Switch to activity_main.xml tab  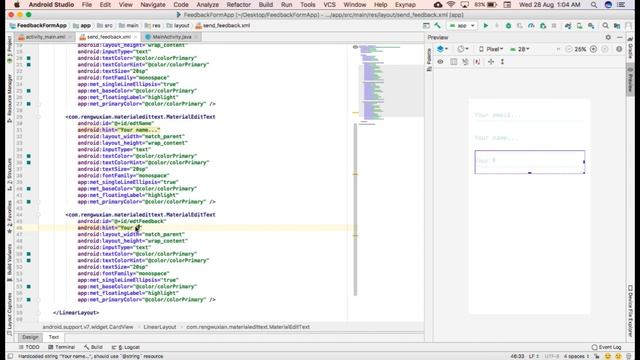tap(45, 37)
